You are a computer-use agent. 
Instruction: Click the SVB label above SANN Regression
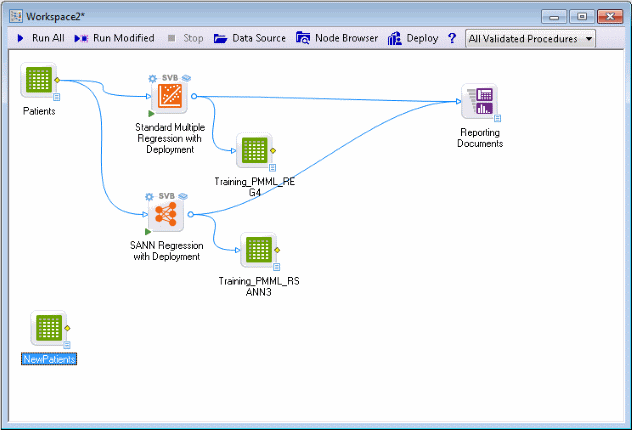point(166,196)
